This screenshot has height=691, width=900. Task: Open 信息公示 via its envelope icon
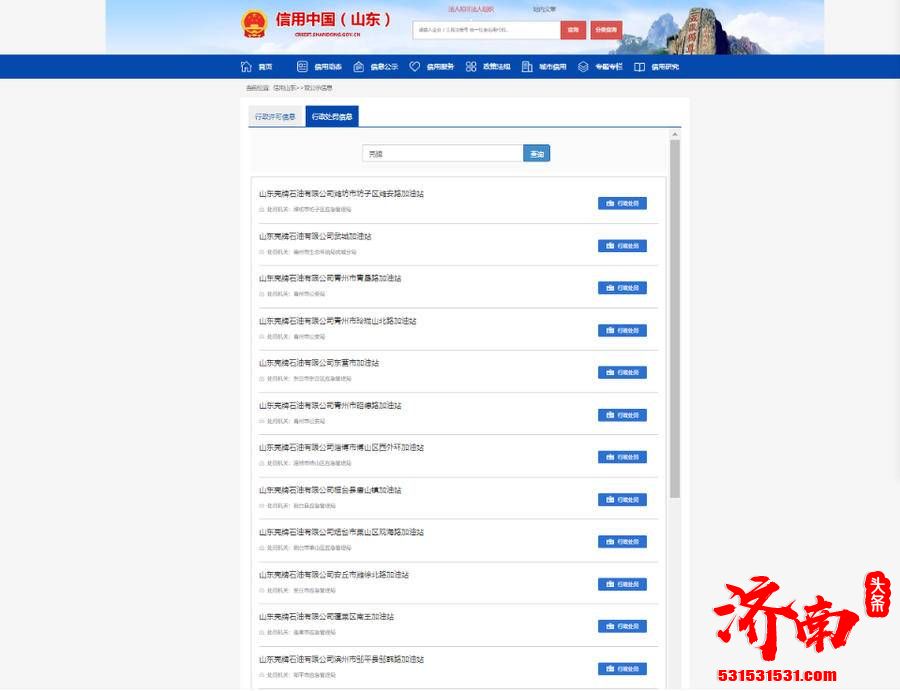(357, 66)
